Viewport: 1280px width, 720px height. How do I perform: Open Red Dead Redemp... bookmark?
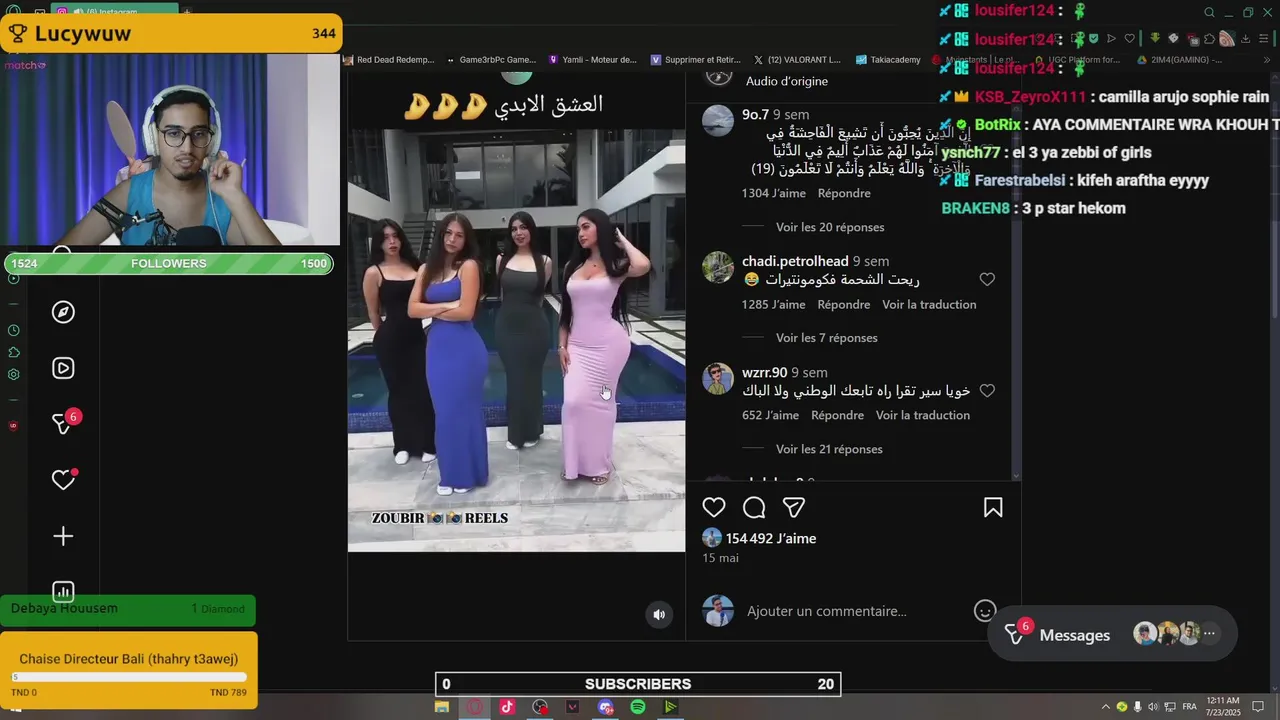tap(389, 60)
